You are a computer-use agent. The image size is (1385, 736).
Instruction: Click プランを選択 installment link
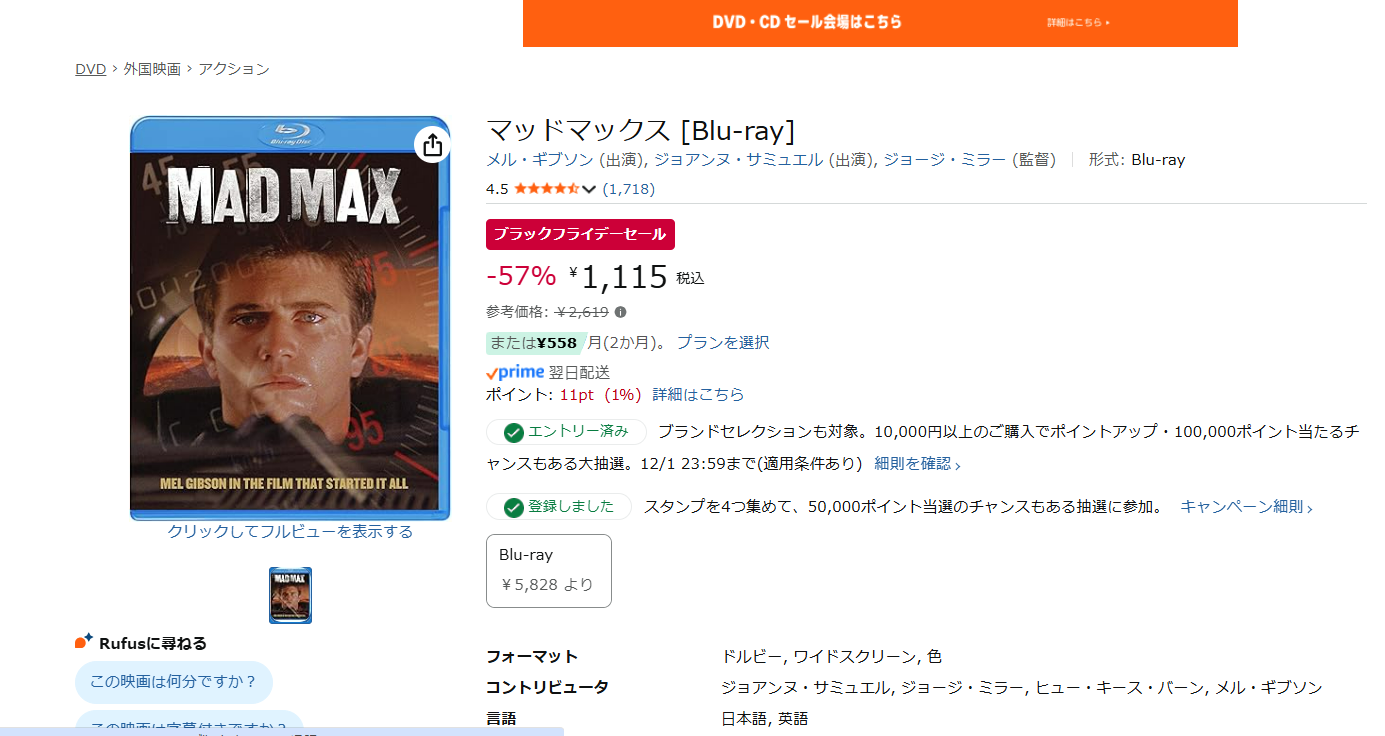pyautogui.click(x=723, y=342)
